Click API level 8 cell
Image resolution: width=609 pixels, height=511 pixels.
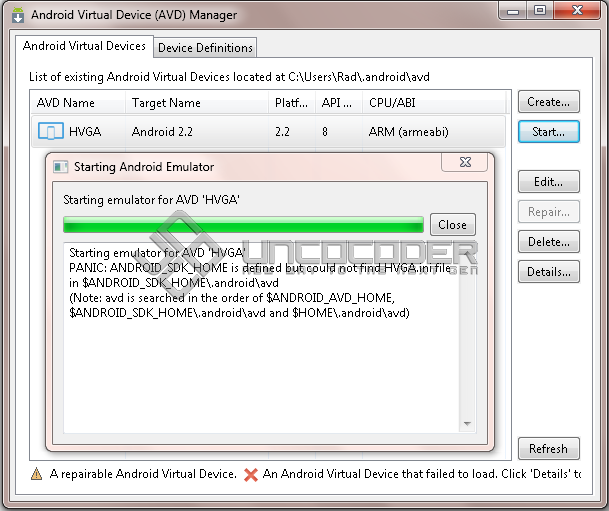click(325, 132)
